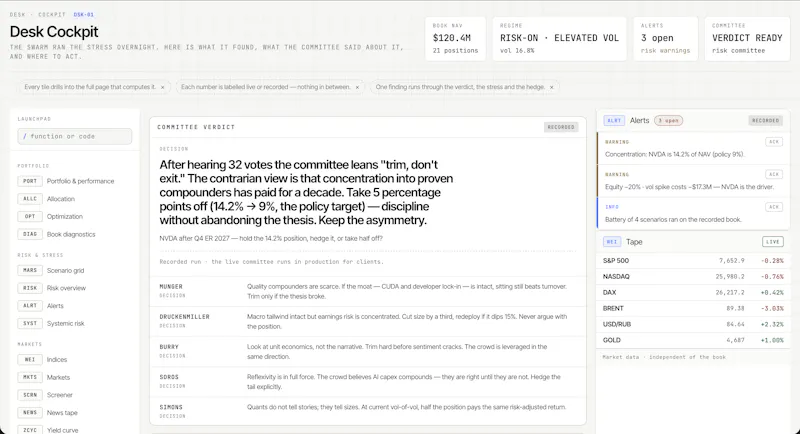
Task: Open Indices via sidebar WEI badge
Action: 30,360
